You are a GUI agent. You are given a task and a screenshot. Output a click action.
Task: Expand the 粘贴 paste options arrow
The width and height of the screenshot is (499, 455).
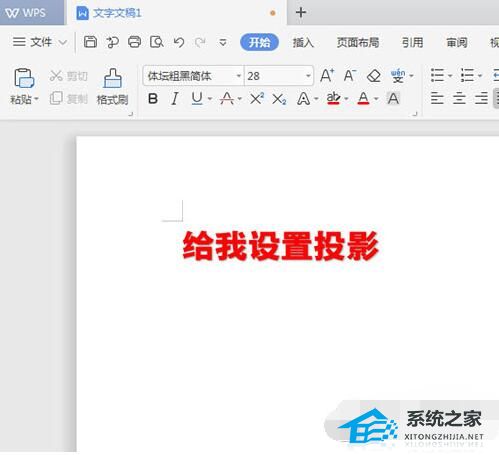pyautogui.click(x=36, y=99)
